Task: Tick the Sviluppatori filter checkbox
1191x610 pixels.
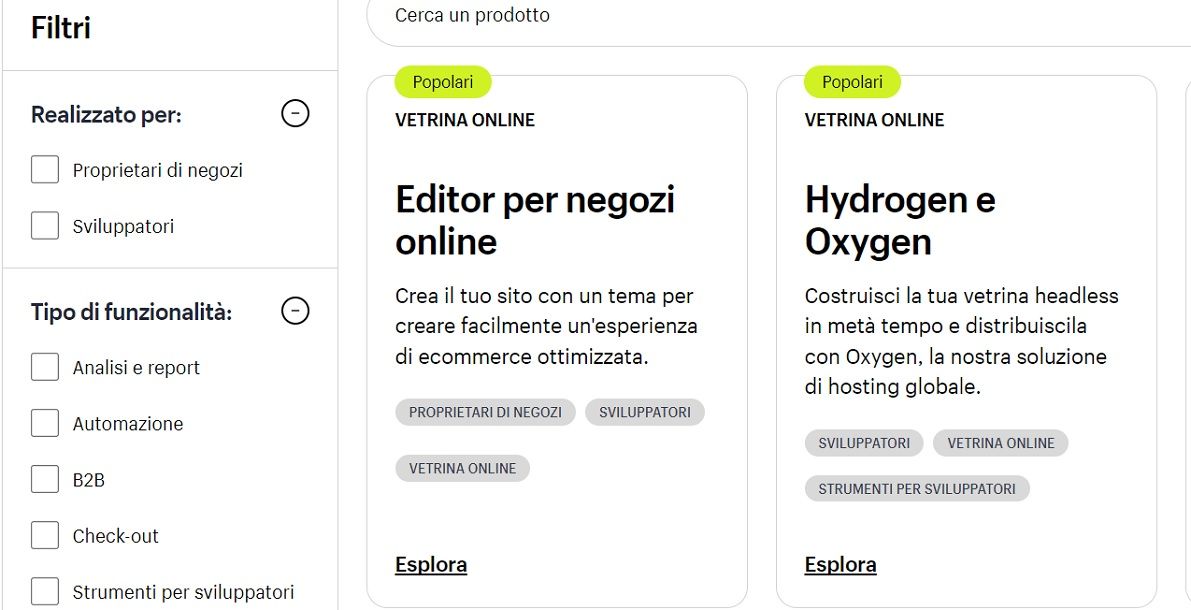Action: click(x=45, y=226)
